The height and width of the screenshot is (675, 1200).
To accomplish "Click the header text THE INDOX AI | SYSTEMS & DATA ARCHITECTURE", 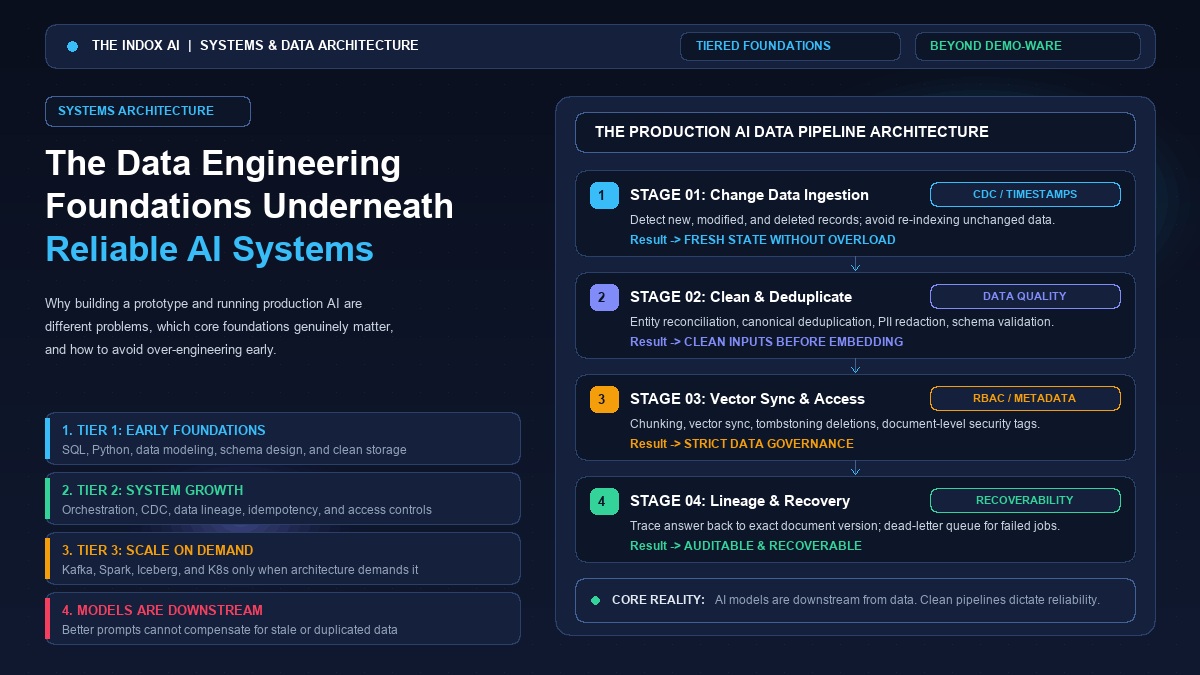I will [x=255, y=46].
